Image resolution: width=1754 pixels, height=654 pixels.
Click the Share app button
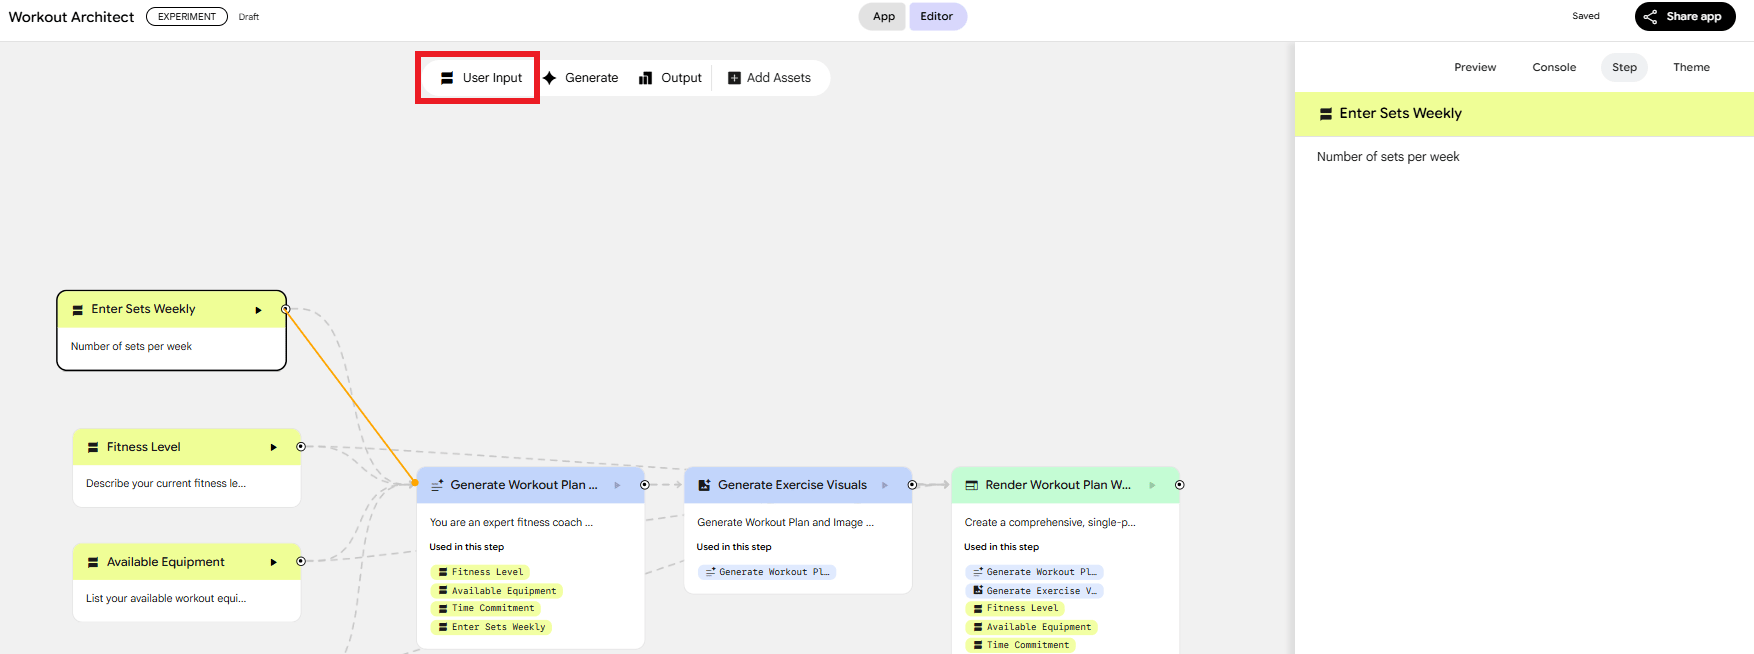1685,16
